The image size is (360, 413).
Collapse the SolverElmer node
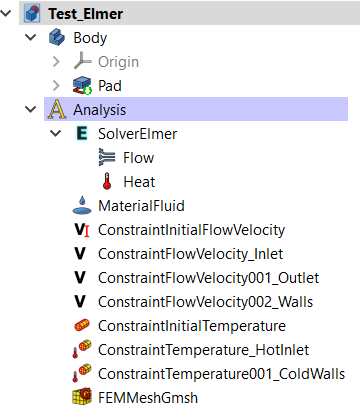[x=55, y=134]
